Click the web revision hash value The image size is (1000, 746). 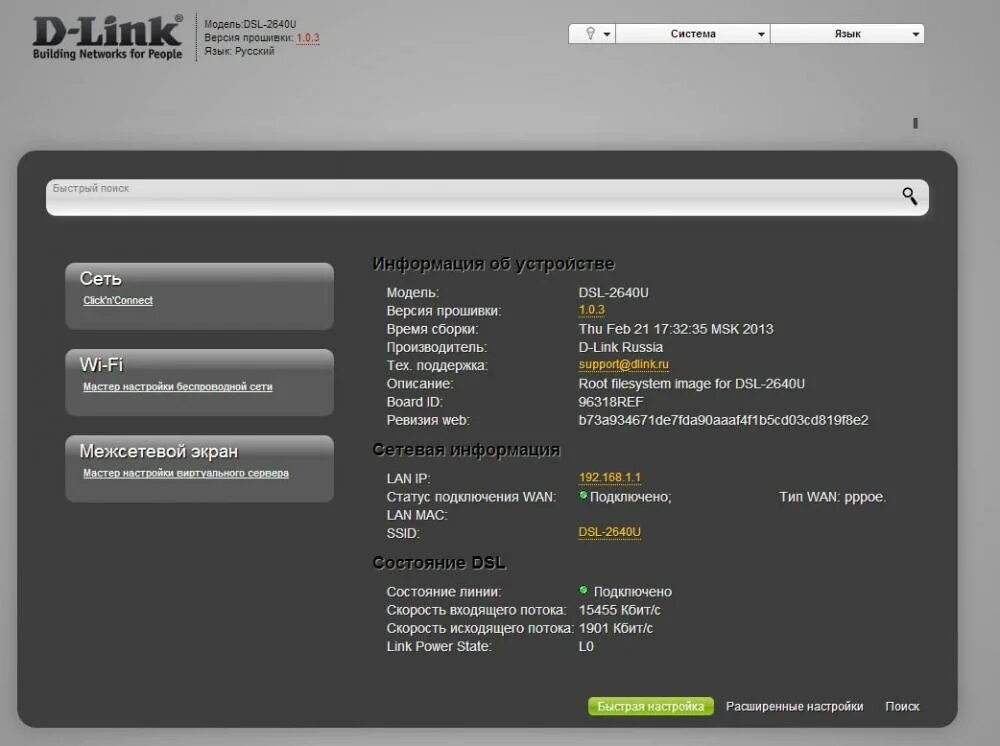pyautogui.click(x=723, y=420)
